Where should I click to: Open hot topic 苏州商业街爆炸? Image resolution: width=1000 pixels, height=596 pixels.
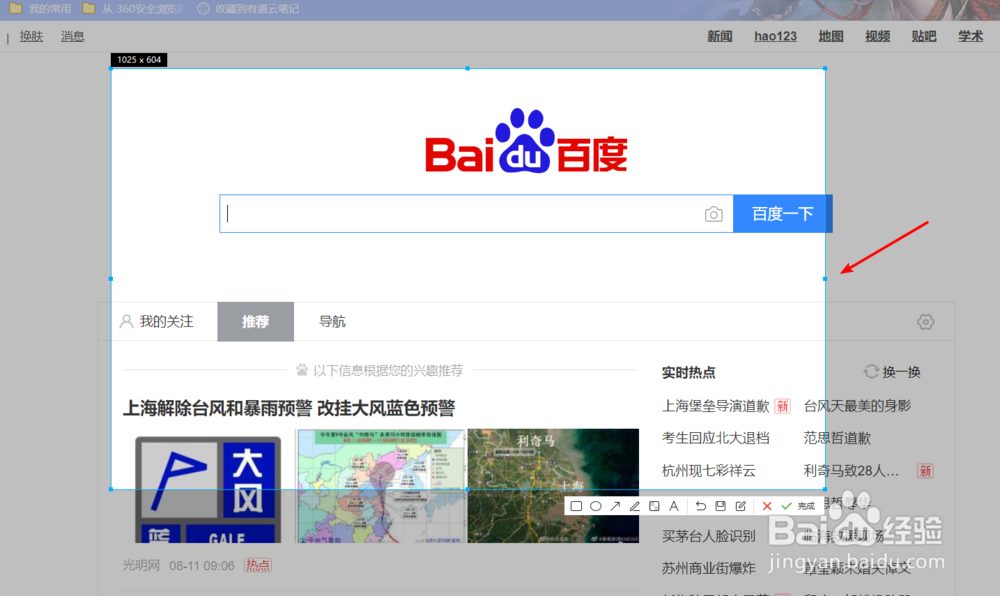pyautogui.click(x=709, y=568)
